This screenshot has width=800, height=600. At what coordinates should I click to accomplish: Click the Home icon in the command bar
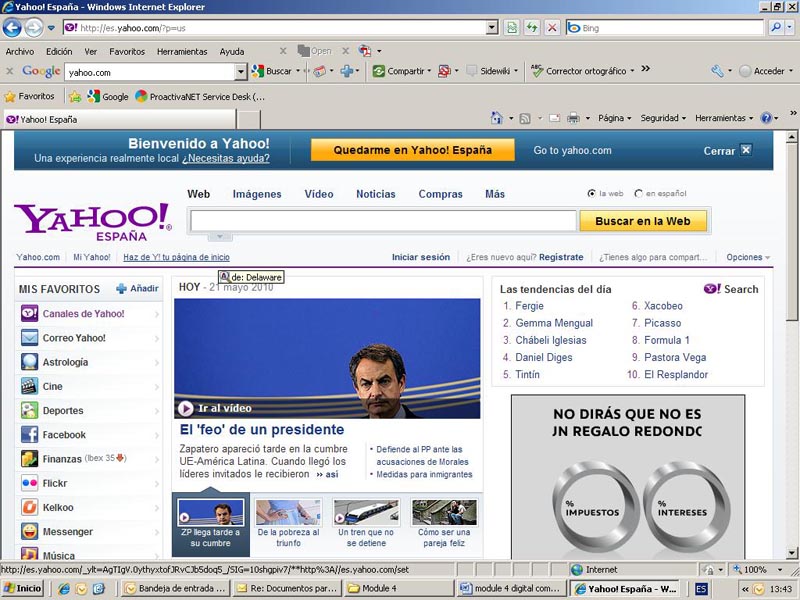point(496,118)
